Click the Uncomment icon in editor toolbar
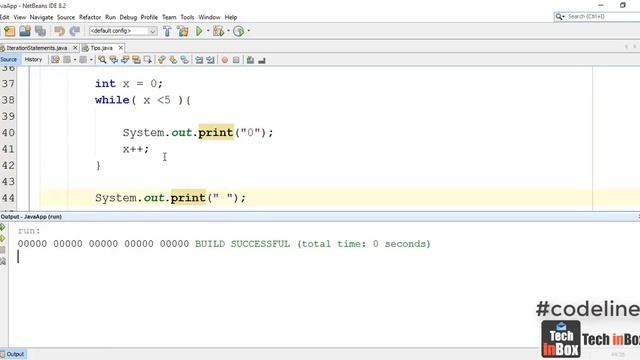This screenshot has width=640, height=360. [x=262, y=60]
